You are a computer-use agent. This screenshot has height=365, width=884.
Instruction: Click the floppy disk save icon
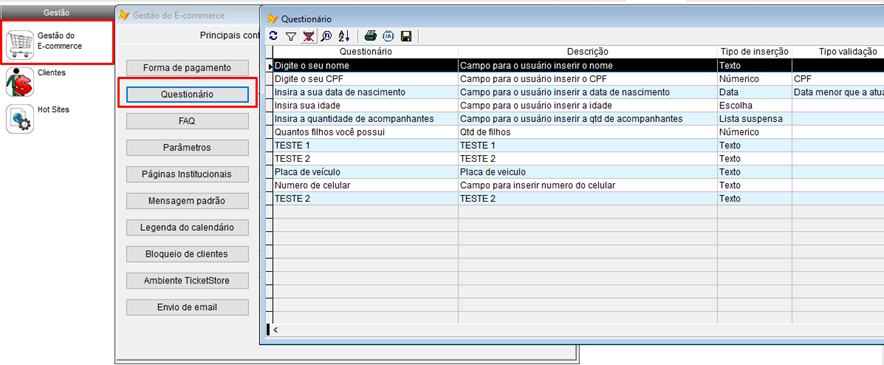point(406,36)
